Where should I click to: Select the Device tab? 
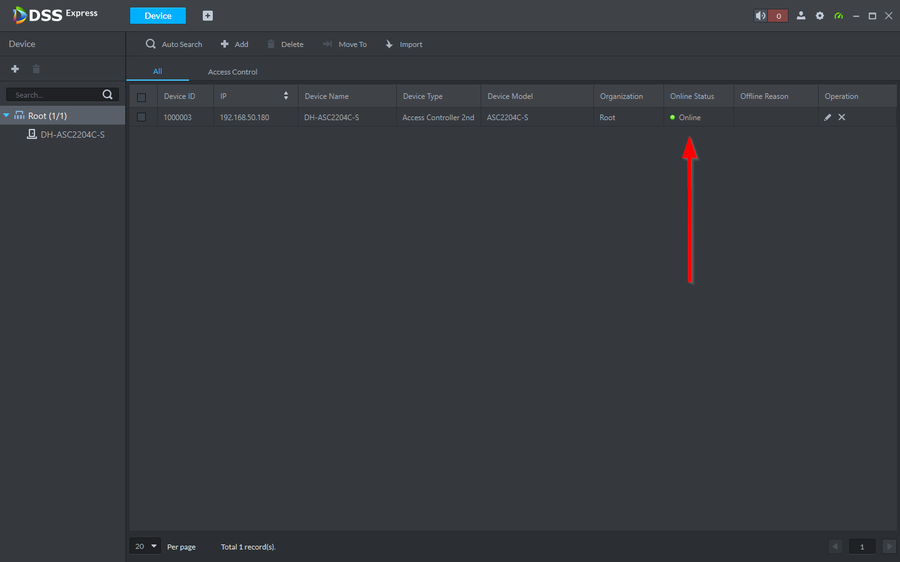(158, 15)
